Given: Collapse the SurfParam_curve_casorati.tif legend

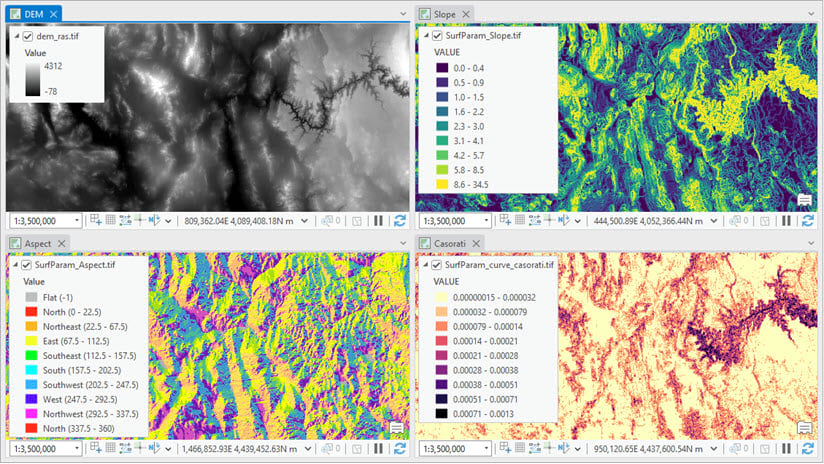Looking at the screenshot, I should (425, 265).
